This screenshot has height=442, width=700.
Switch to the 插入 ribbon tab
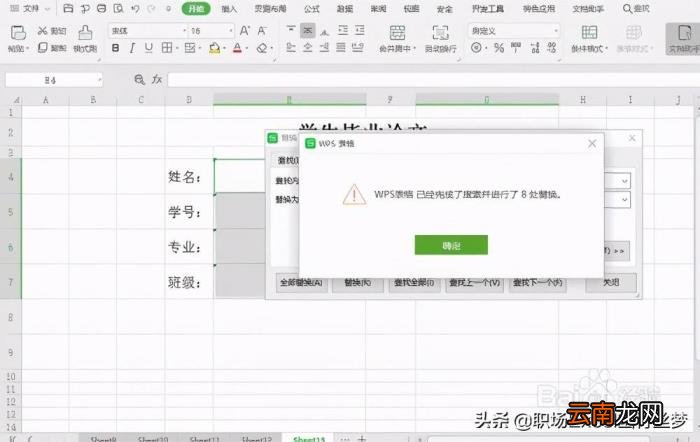(x=229, y=8)
